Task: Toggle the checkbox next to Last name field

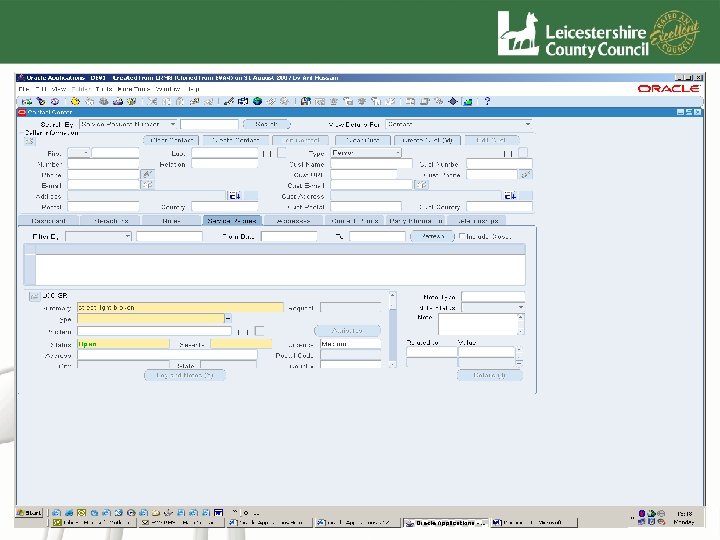Action: coord(282,153)
